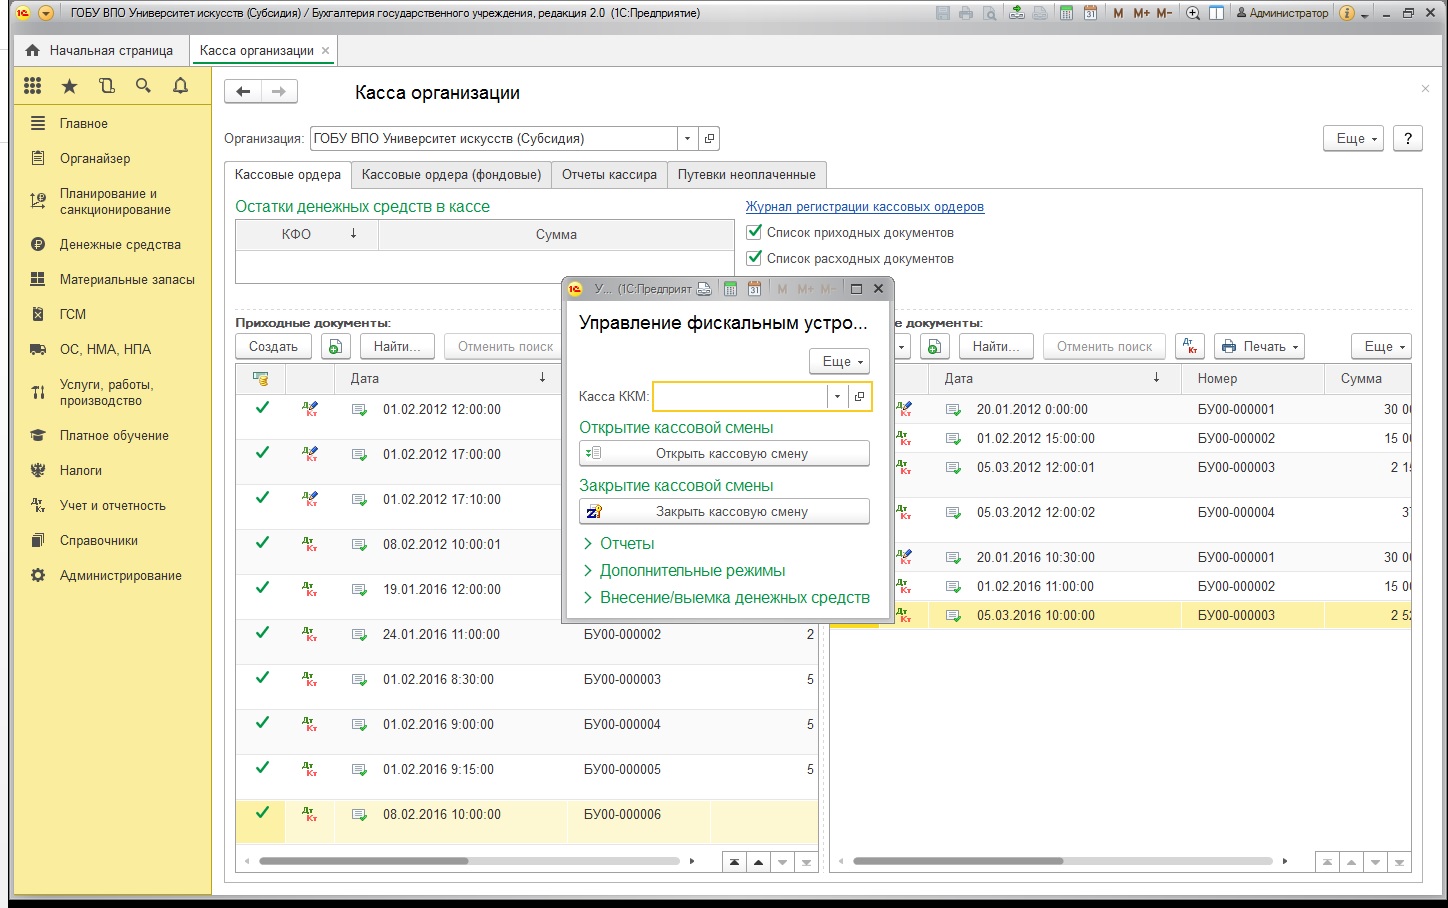The image size is (1448, 908).
Task: Click copy-document icon beside Создать
Action: coord(335,346)
